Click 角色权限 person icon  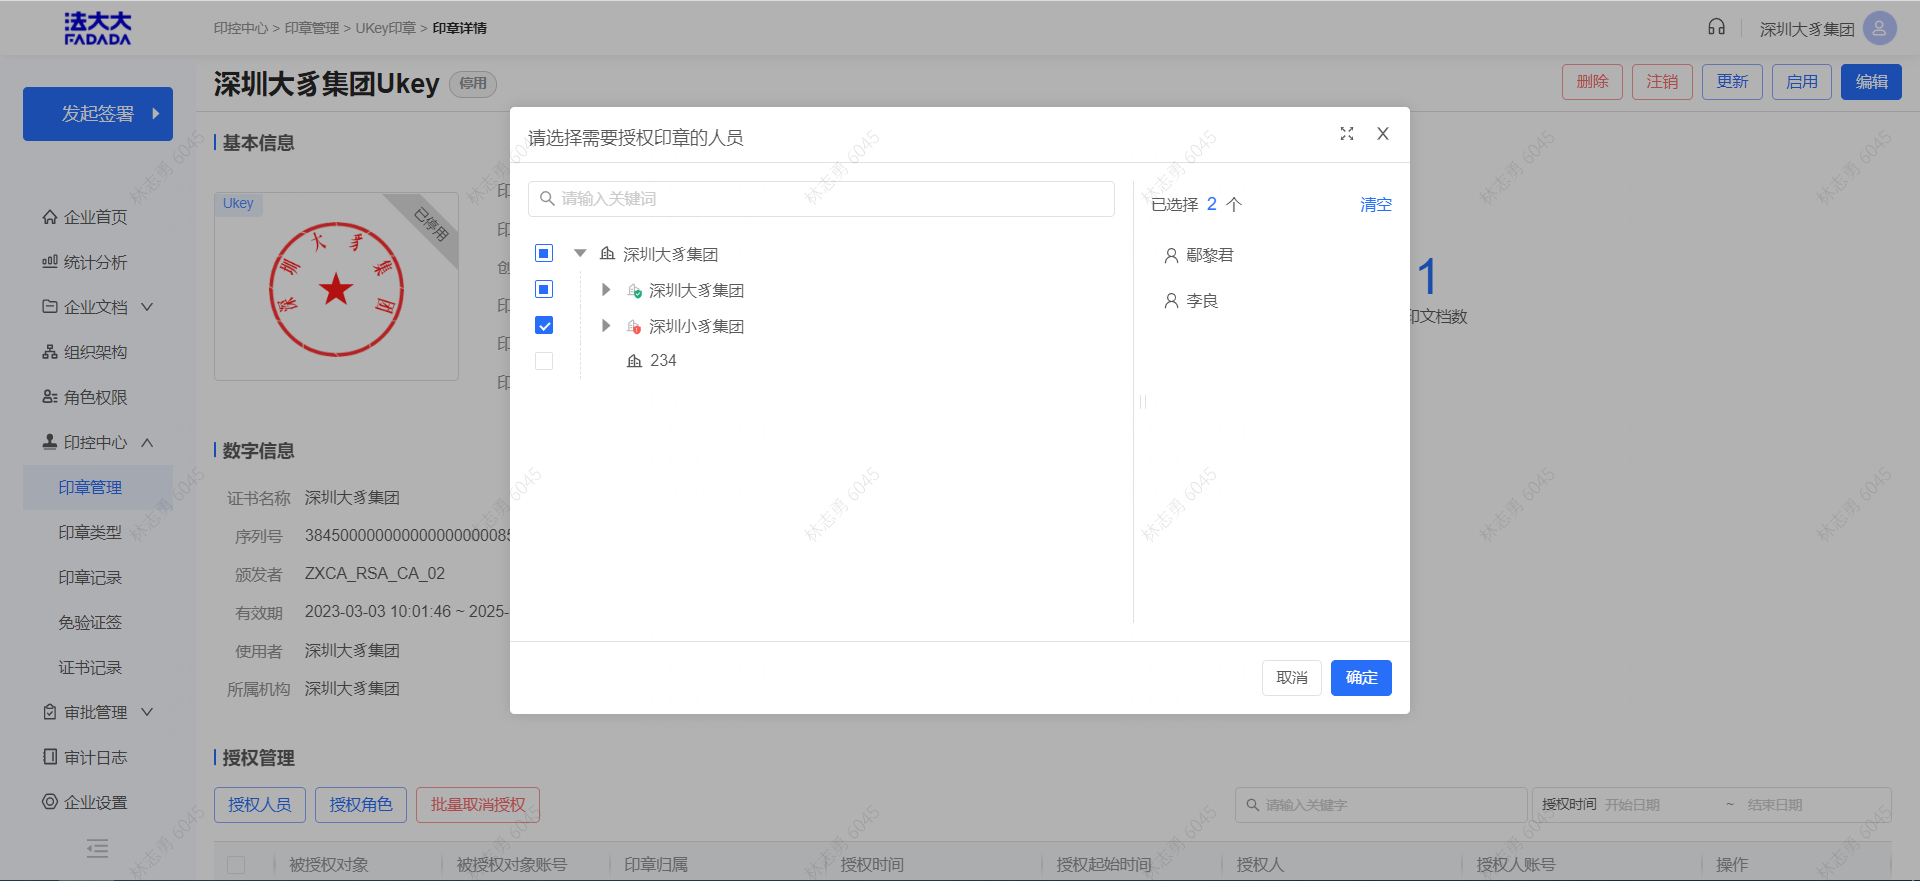point(50,396)
